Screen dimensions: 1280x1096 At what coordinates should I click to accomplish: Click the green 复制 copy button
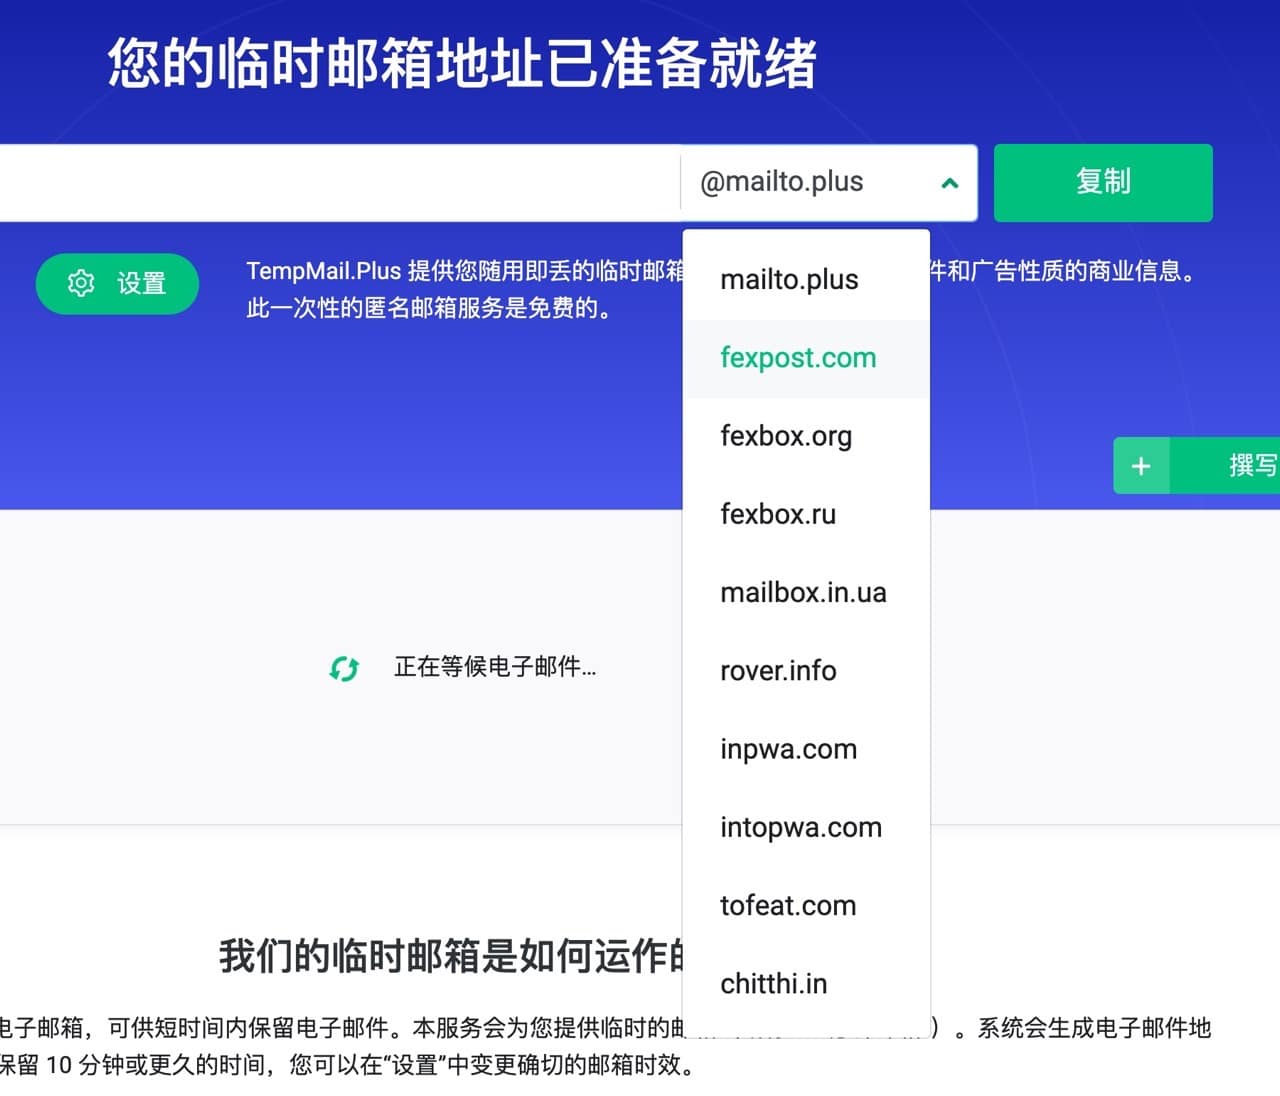click(1103, 183)
